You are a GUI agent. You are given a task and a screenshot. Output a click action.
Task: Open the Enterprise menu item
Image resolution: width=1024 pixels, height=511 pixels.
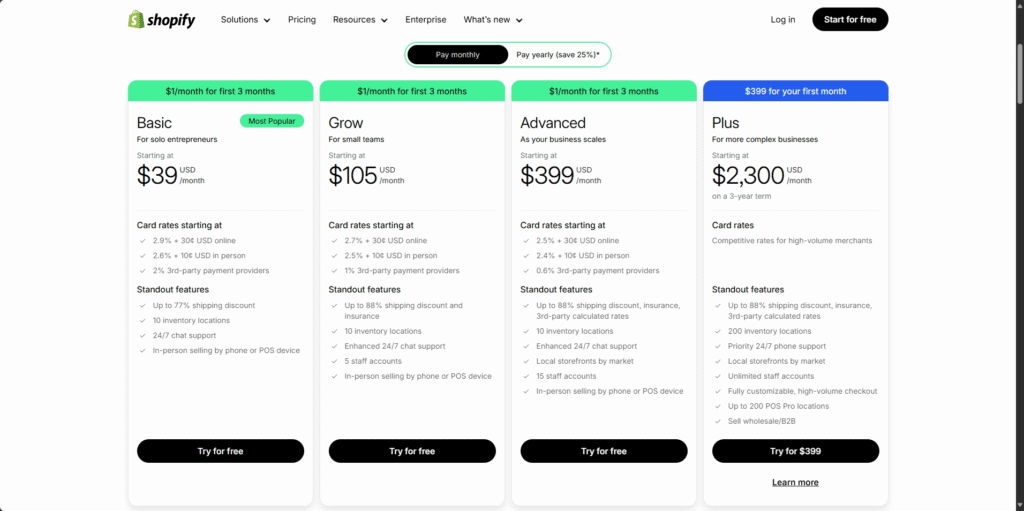click(x=426, y=19)
